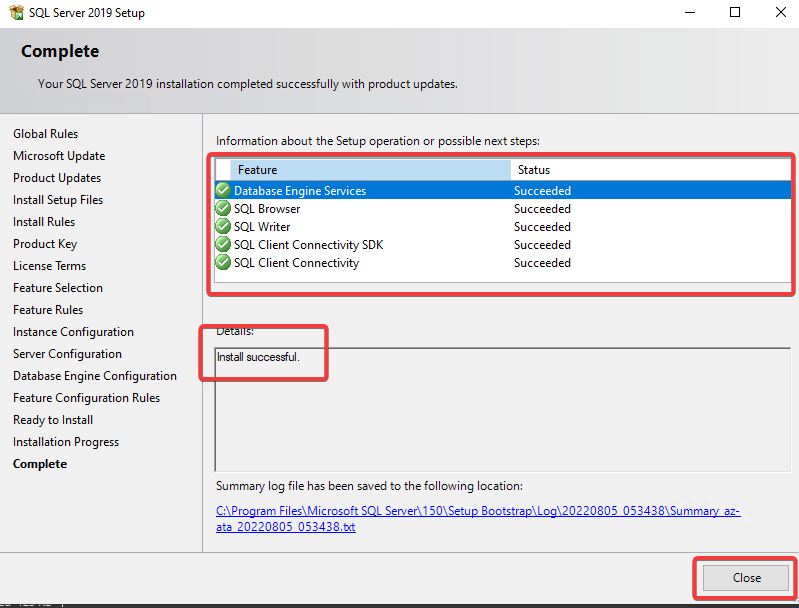Click Install Setup Files step
Screen dimensions: 799x608
(x=58, y=200)
